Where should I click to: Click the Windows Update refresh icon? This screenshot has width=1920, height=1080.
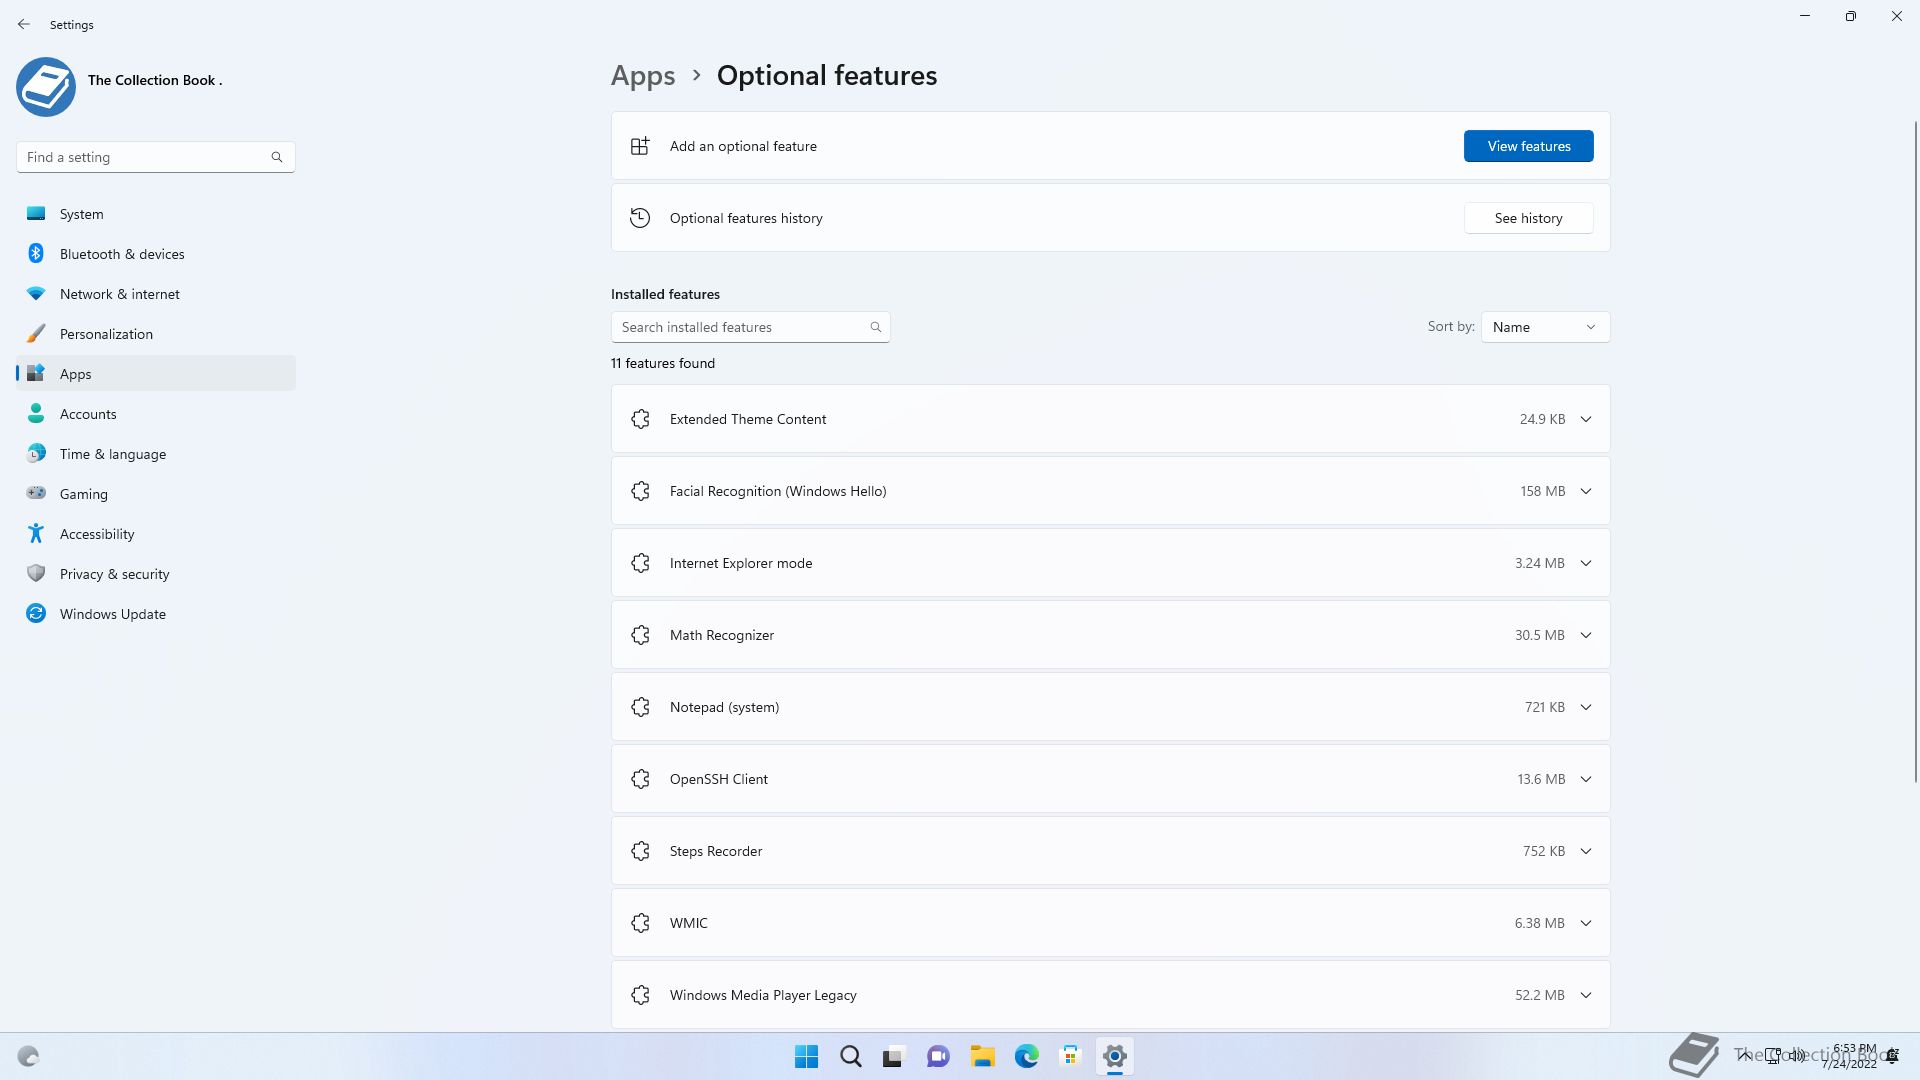pyautogui.click(x=36, y=613)
